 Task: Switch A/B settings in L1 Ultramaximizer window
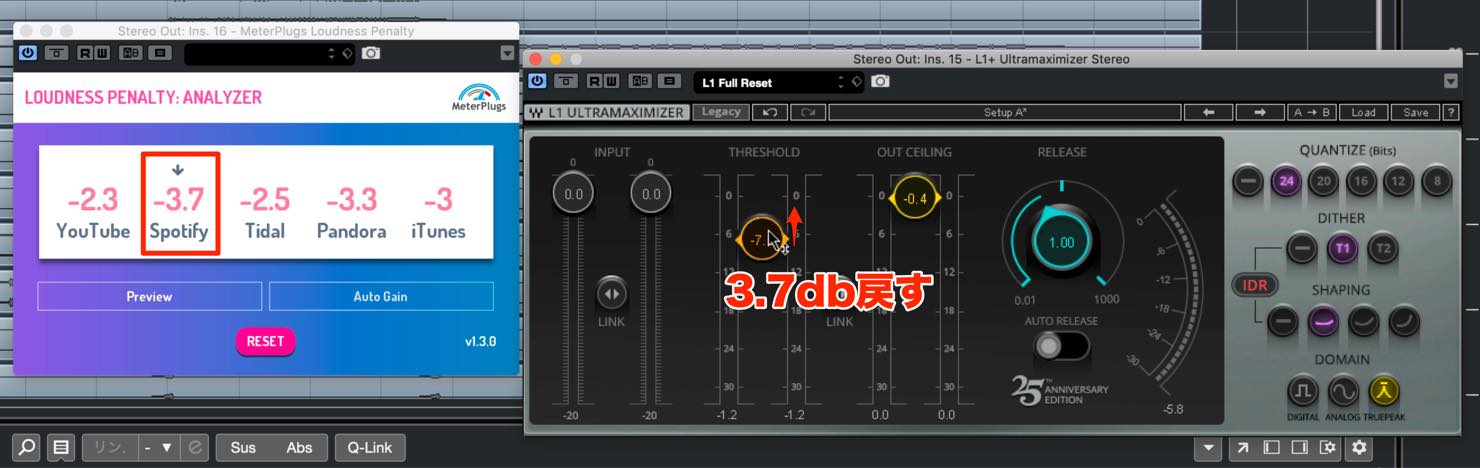[642, 82]
